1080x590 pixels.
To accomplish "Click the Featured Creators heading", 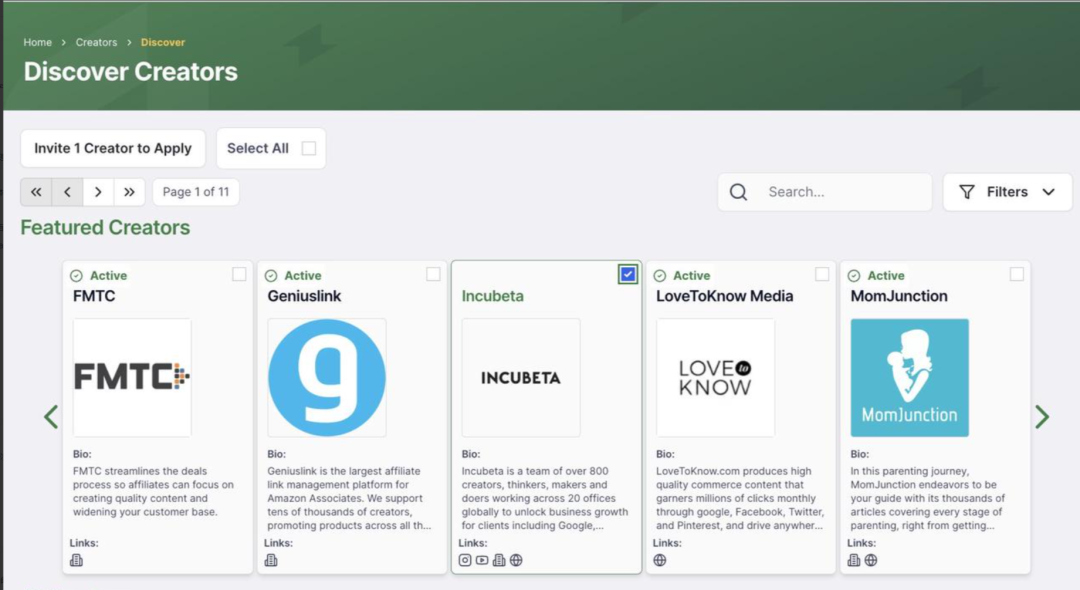I will (105, 228).
